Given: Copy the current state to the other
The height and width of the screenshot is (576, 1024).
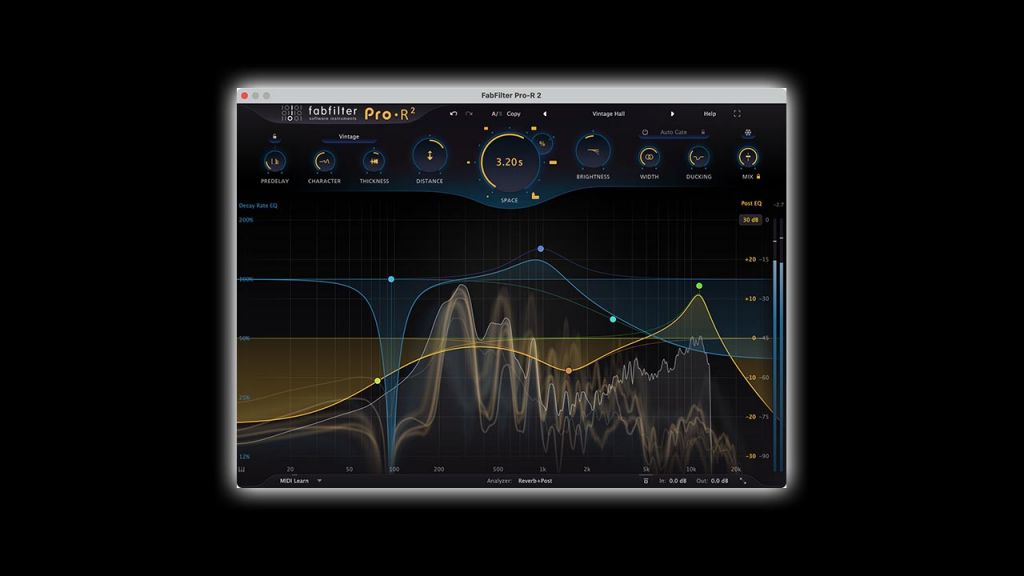Looking at the screenshot, I should (514, 114).
